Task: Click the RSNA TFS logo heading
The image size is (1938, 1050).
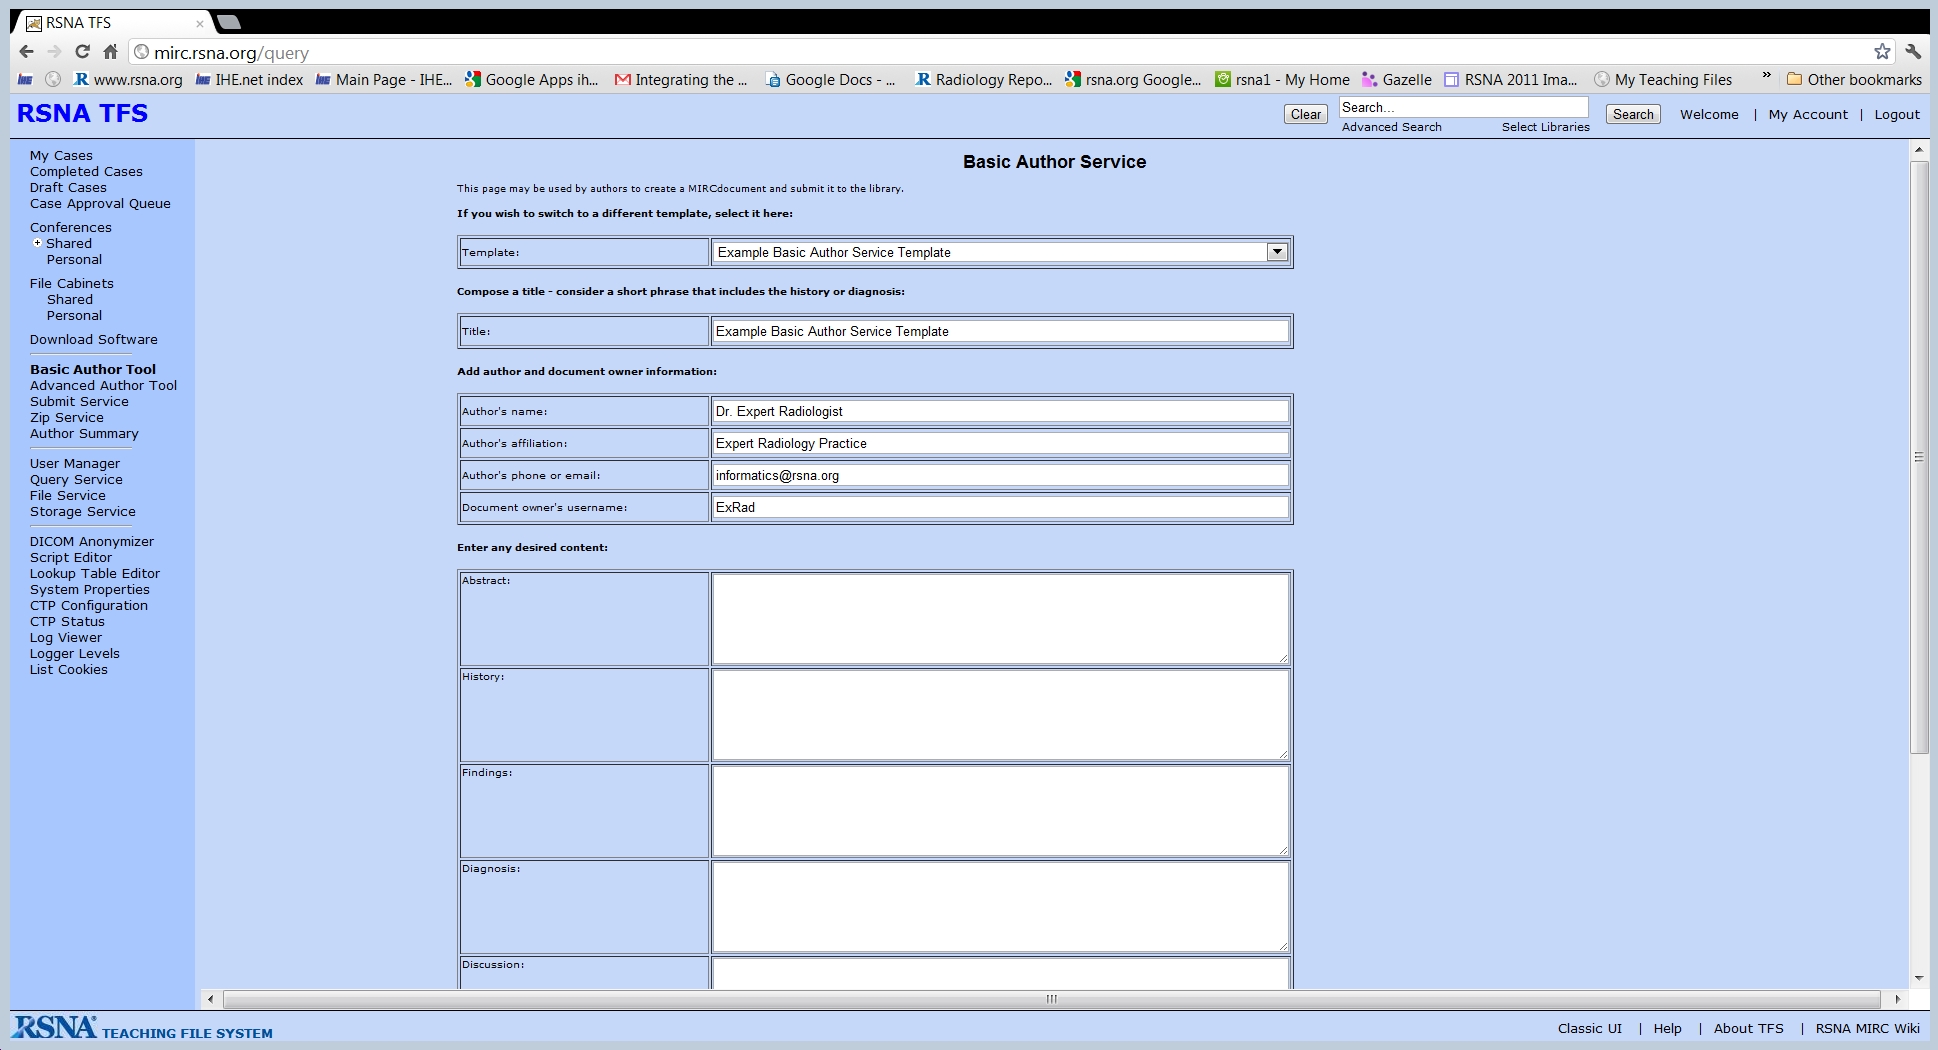Action: (82, 114)
